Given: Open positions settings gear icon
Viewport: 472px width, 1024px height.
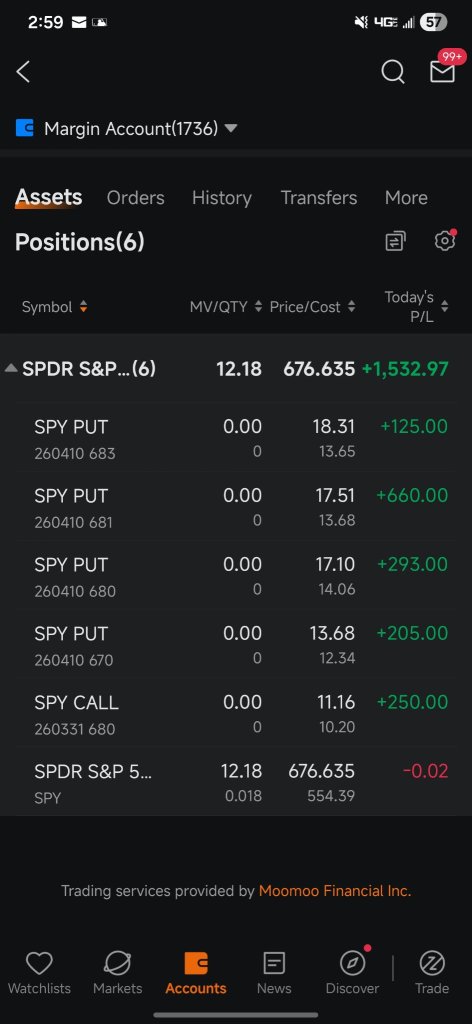Looking at the screenshot, I should click(445, 241).
